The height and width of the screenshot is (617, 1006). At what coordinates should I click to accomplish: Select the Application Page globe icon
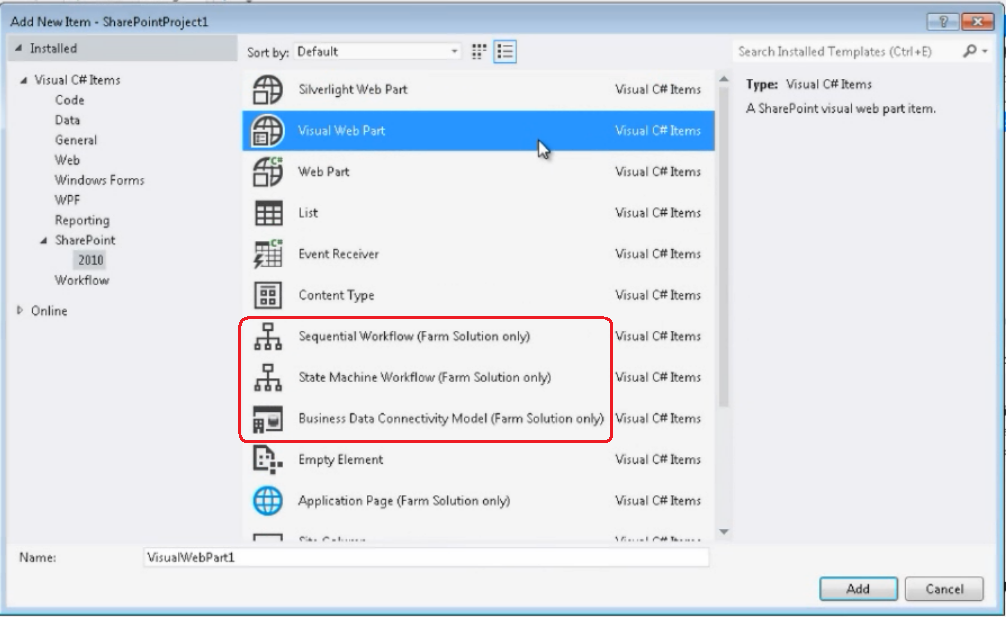[268, 500]
